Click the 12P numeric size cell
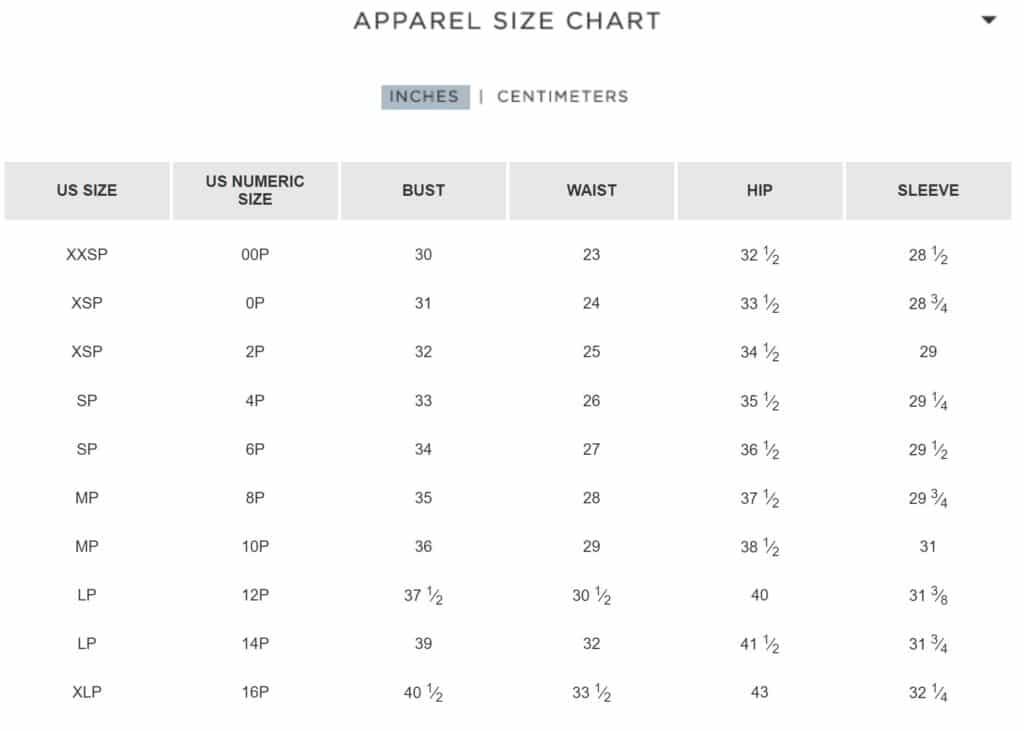 coord(255,595)
